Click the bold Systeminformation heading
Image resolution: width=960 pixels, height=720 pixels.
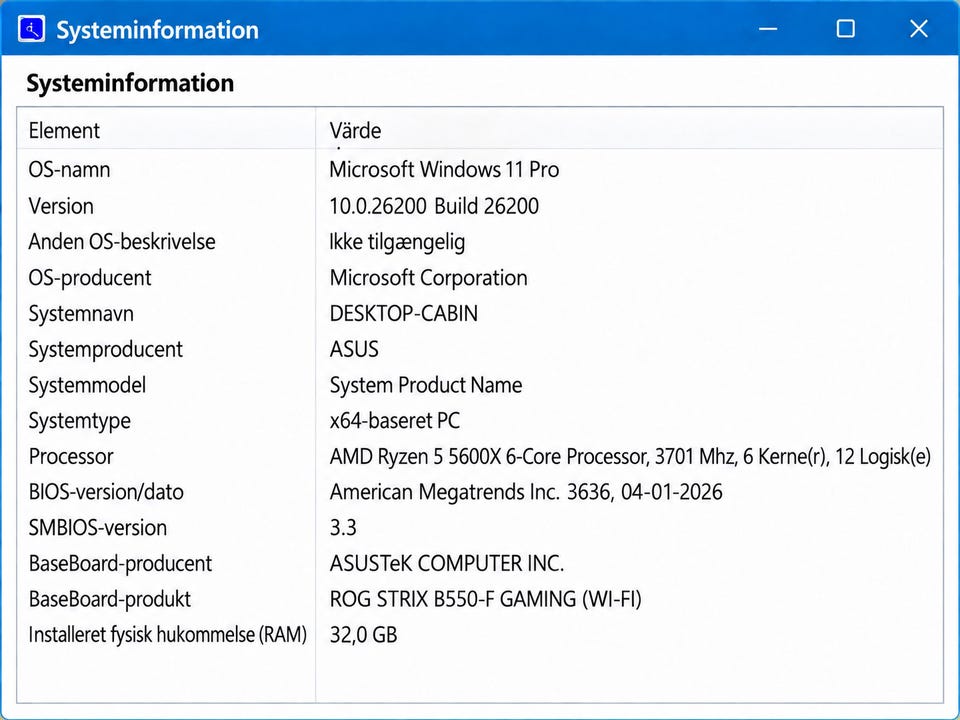point(130,83)
